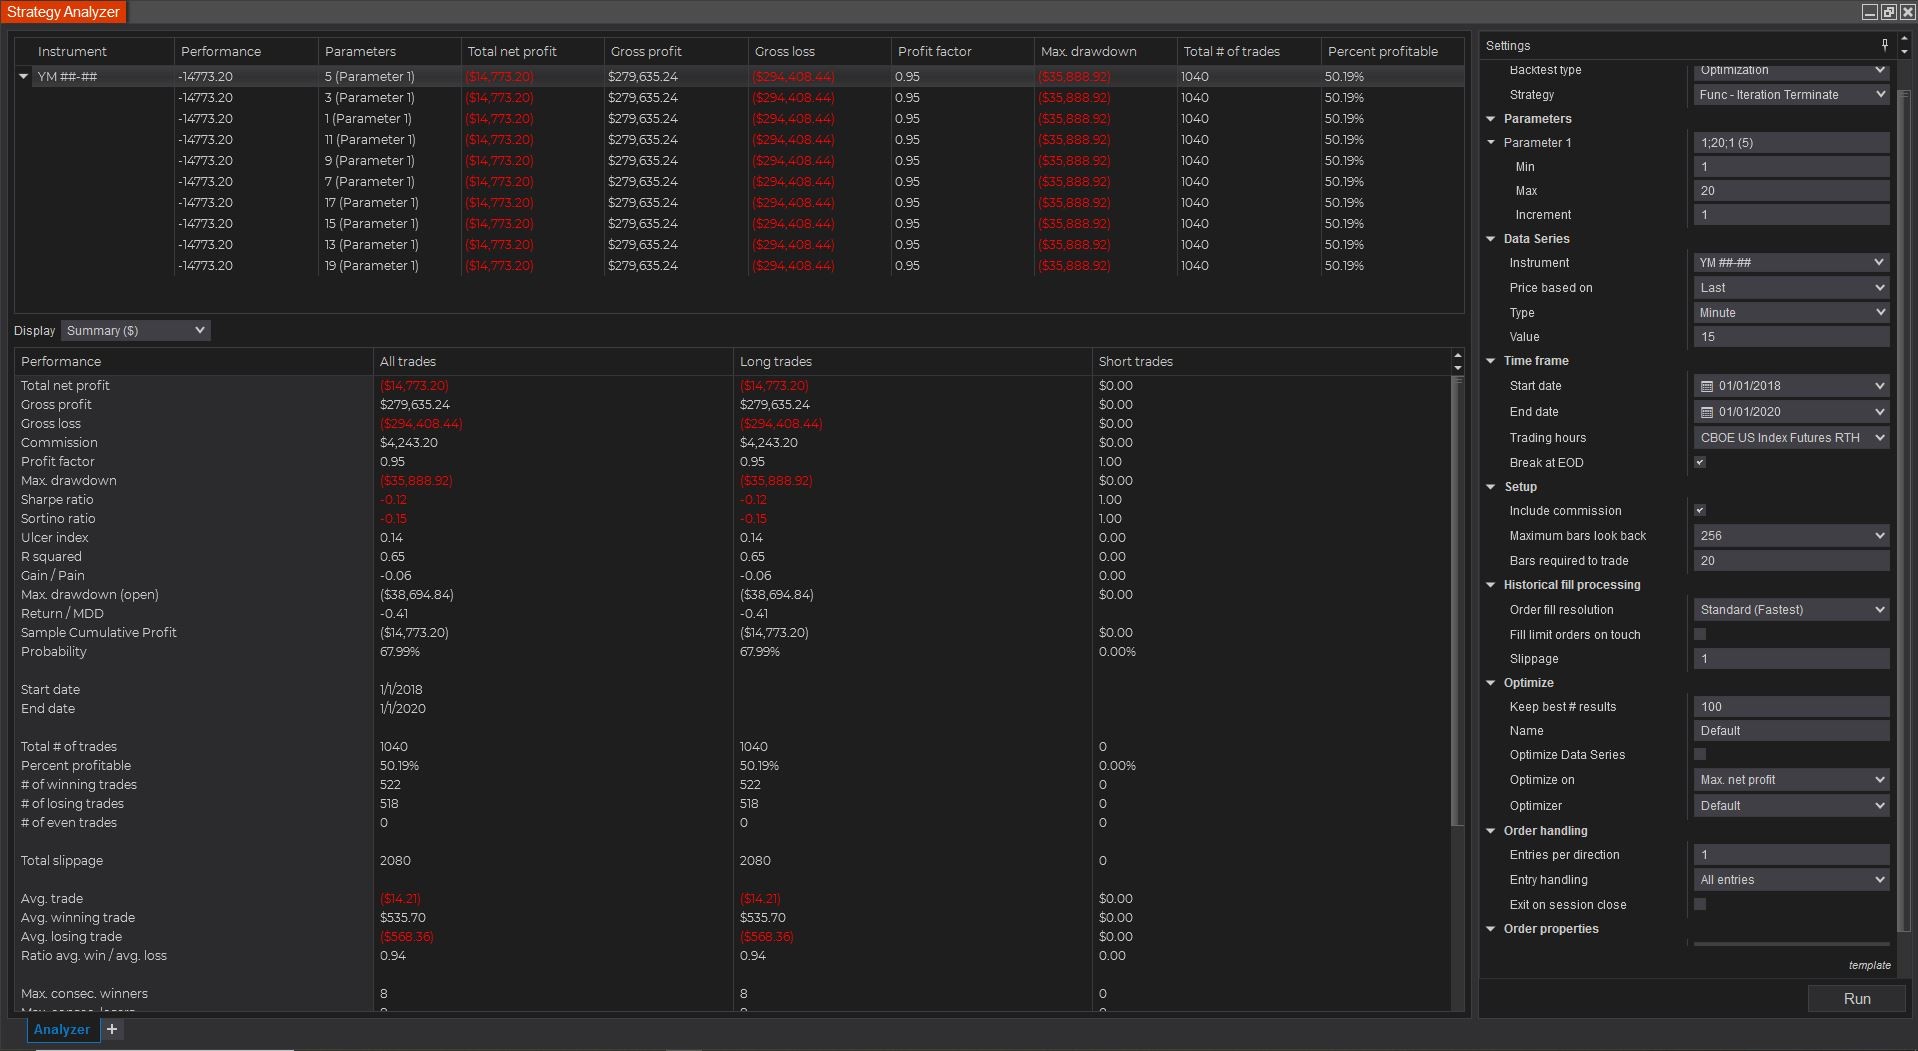Open the Optimizer dropdown
1918x1051 pixels.
(1791, 806)
